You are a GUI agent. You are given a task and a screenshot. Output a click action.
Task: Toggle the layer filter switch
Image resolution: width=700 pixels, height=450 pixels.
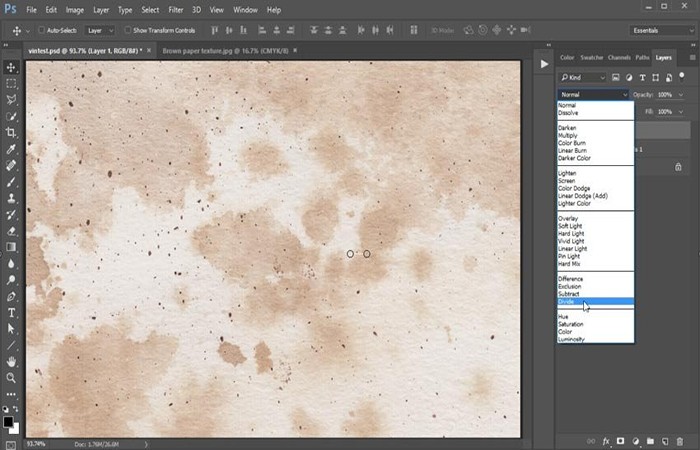pos(682,76)
